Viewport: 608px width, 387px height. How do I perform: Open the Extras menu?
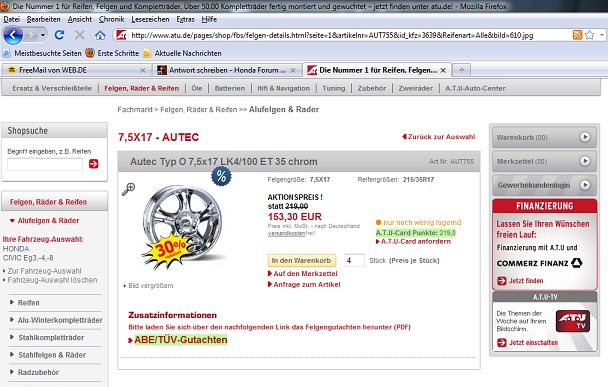185,19
